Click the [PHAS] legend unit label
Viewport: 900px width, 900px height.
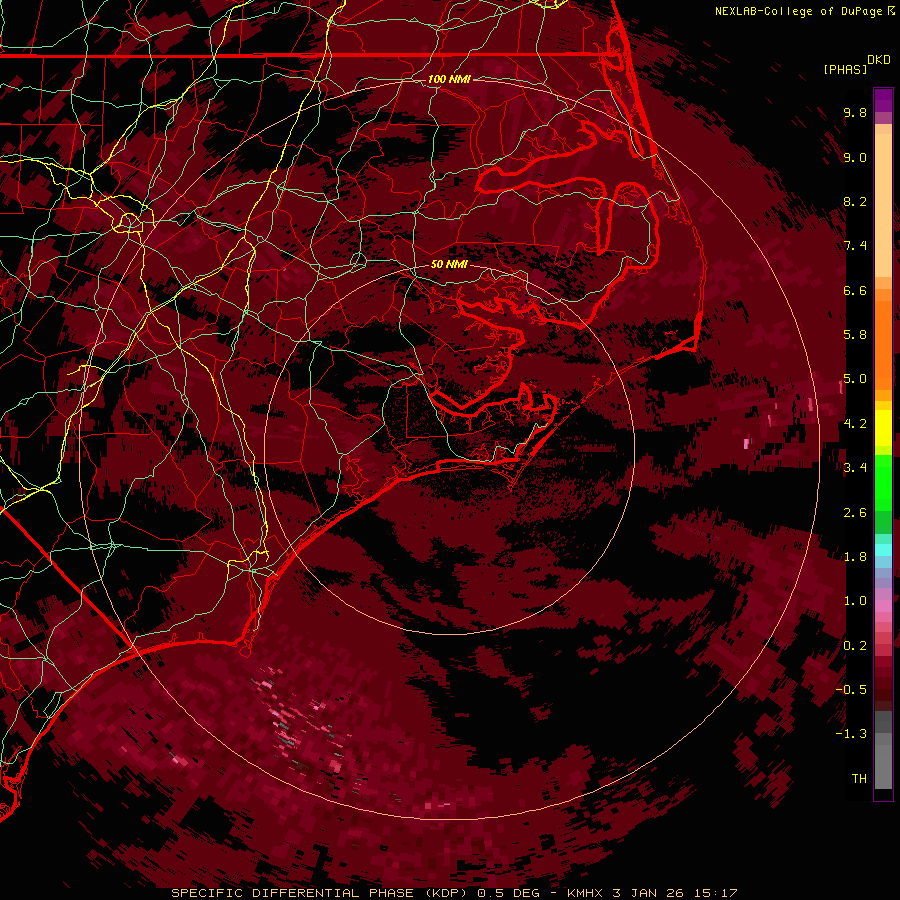click(x=845, y=69)
